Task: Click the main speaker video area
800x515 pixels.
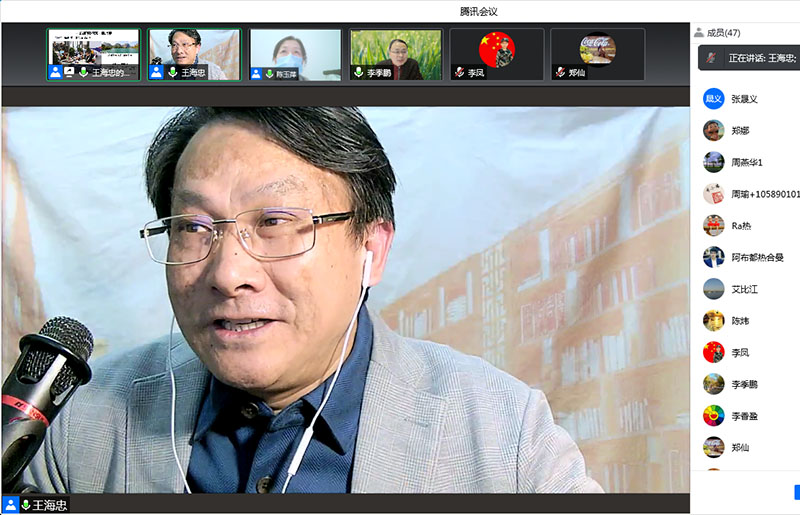Action: pyautogui.click(x=345, y=300)
